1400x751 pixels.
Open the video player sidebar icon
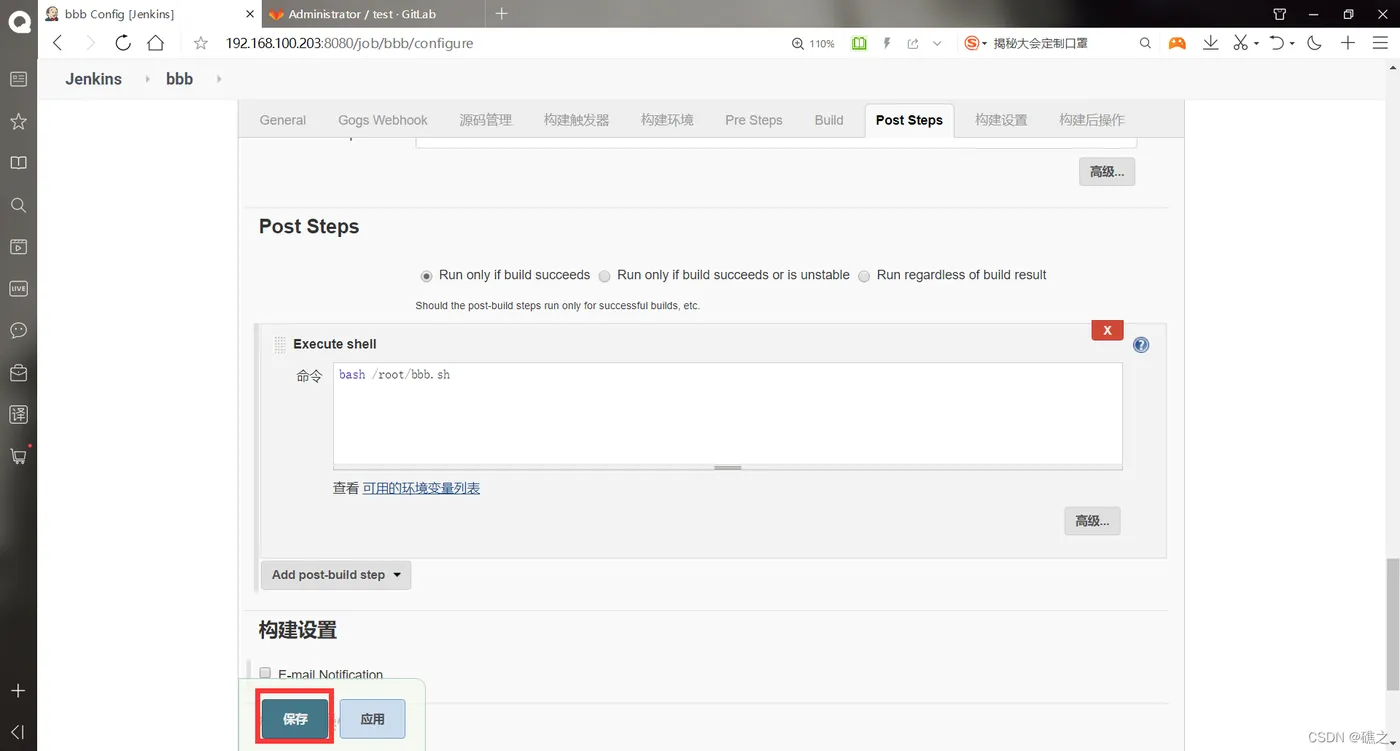click(18, 247)
